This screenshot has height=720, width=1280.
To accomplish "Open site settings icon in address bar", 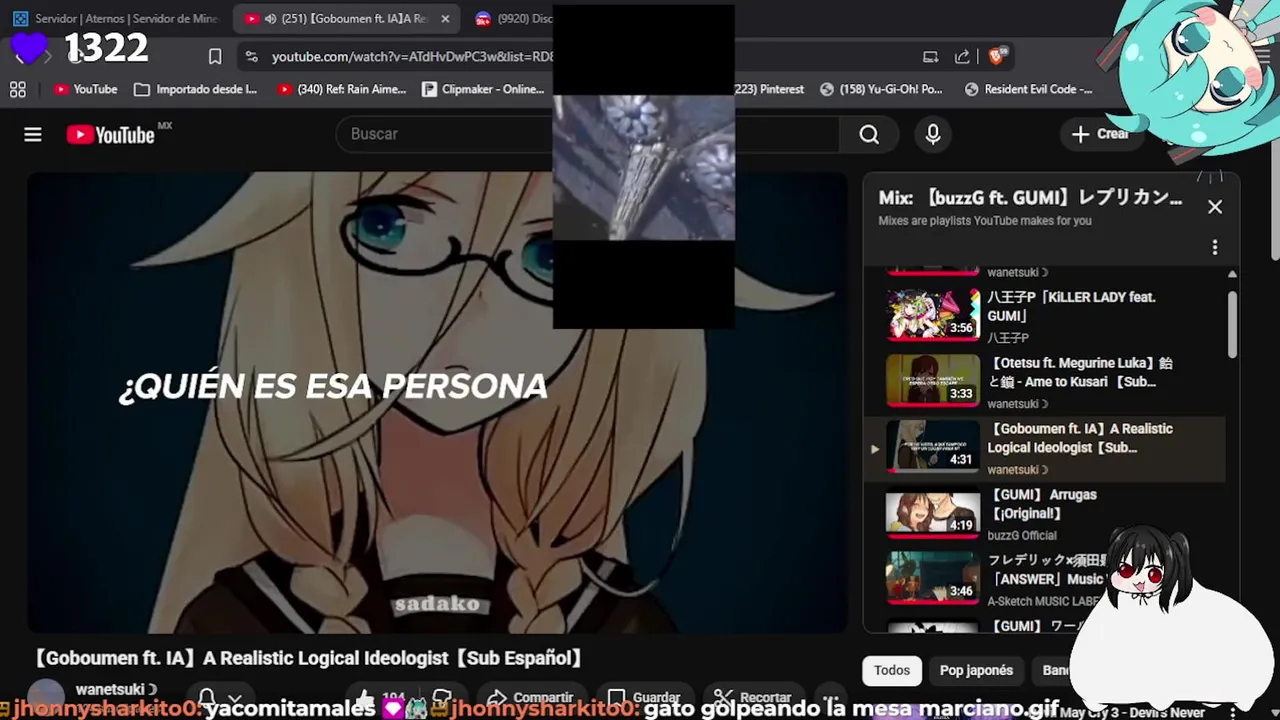I will point(251,57).
